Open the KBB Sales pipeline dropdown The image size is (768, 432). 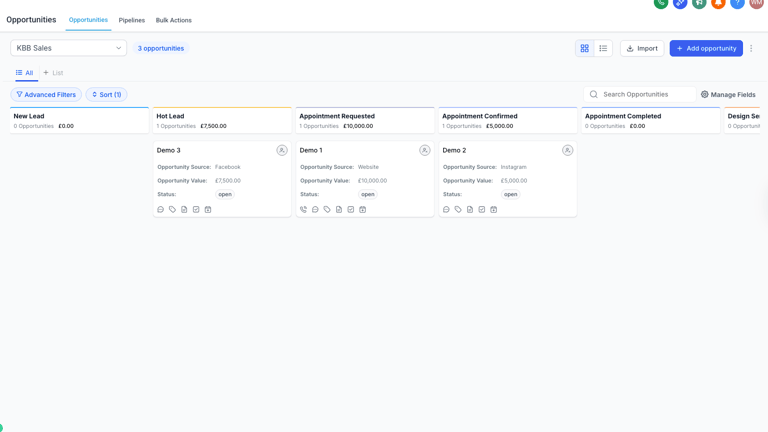tap(68, 48)
